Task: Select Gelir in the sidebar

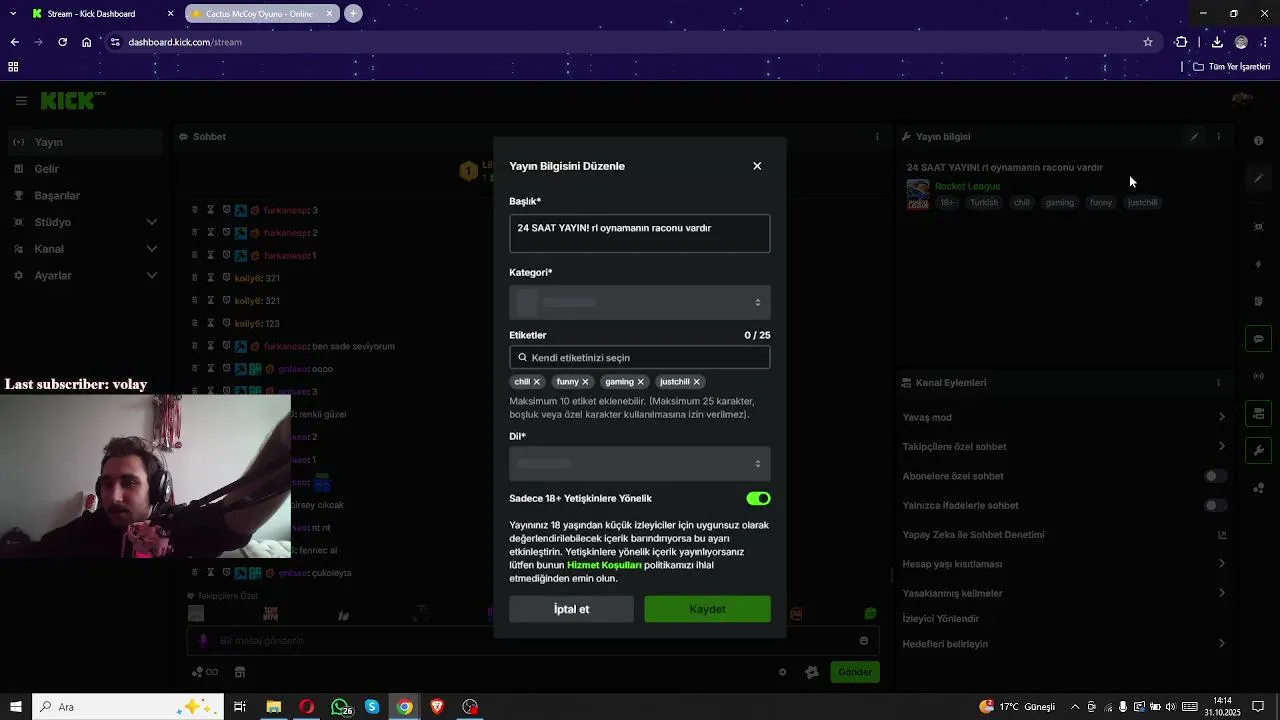Action: pyautogui.click(x=85, y=169)
